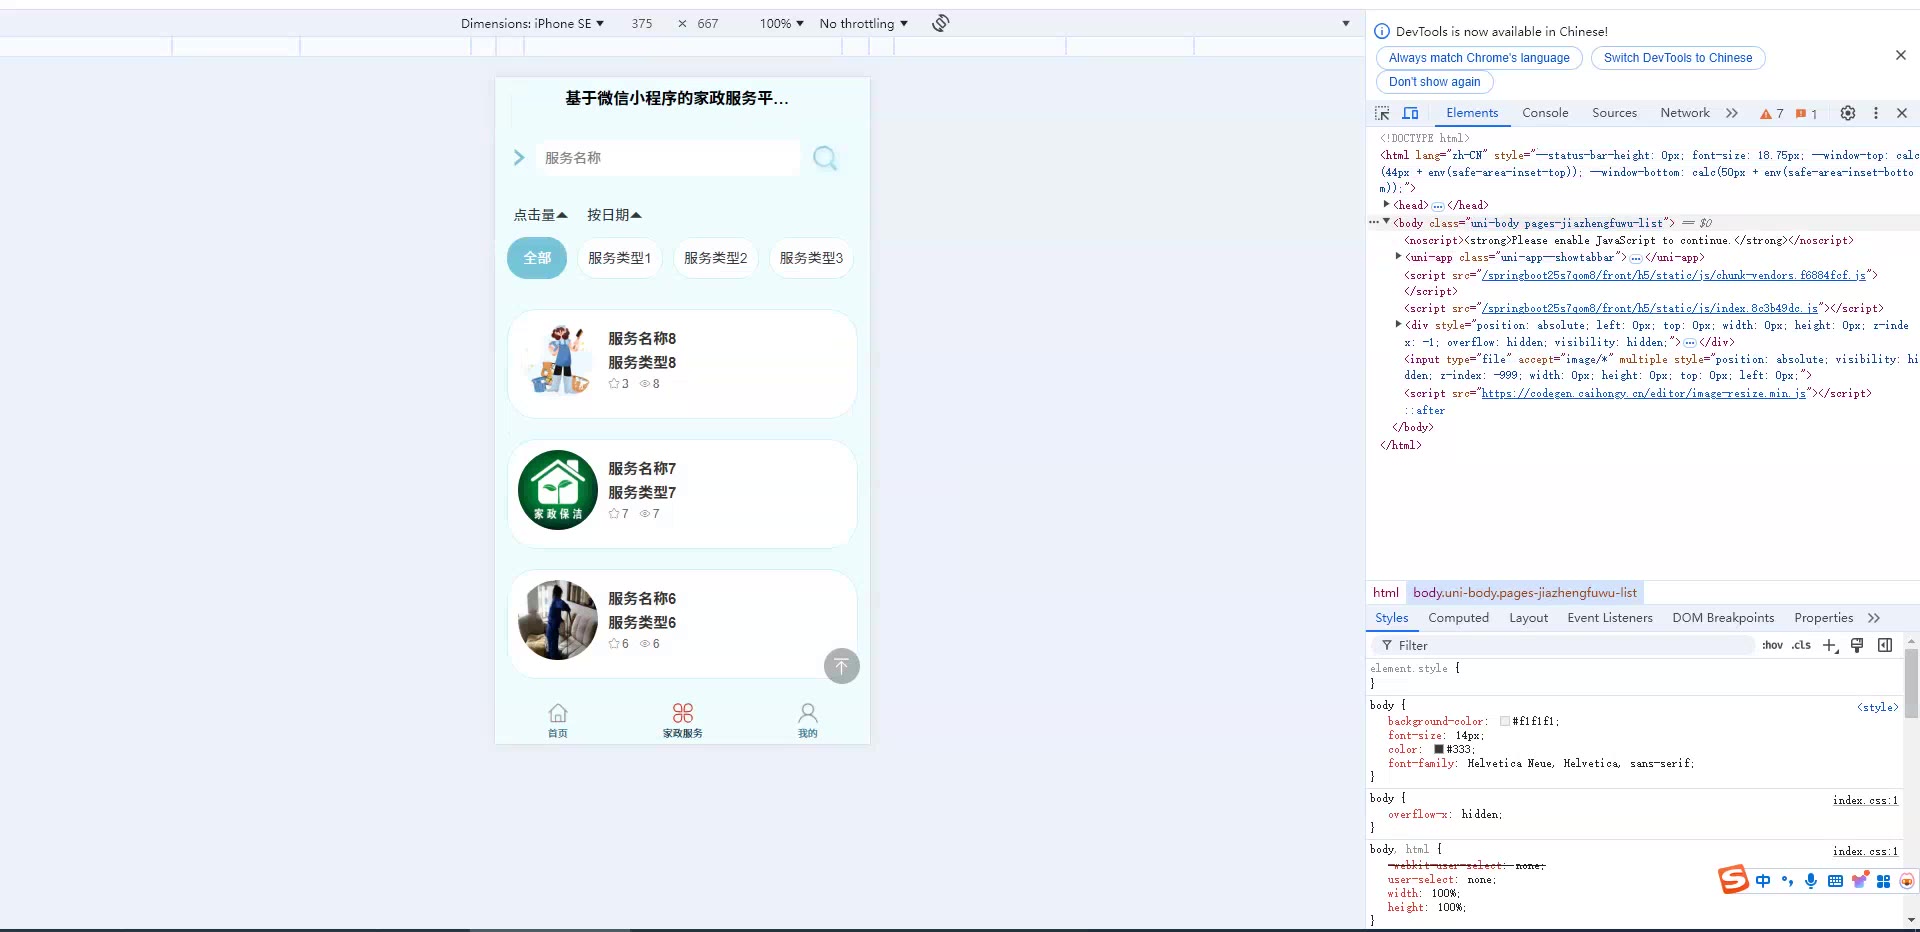The image size is (1920, 932).
Task: Click the Sogou input method S logo
Action: tap(1733, 880)
